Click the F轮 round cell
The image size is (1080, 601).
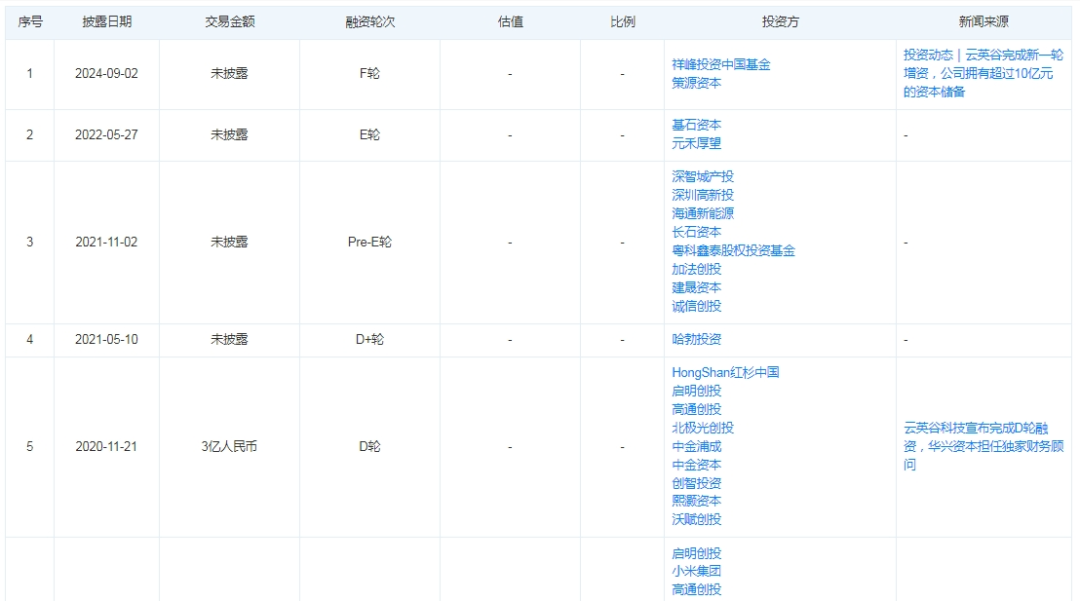click(x=370, y=74)
